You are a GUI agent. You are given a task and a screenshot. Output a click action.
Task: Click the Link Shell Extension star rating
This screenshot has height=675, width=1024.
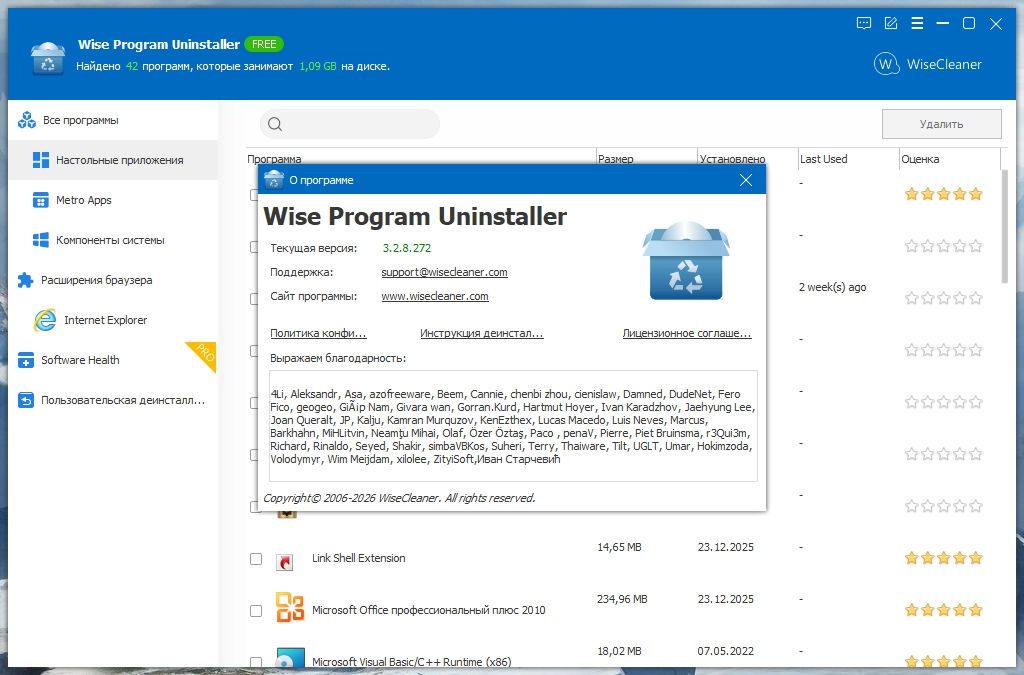(944, 558)
